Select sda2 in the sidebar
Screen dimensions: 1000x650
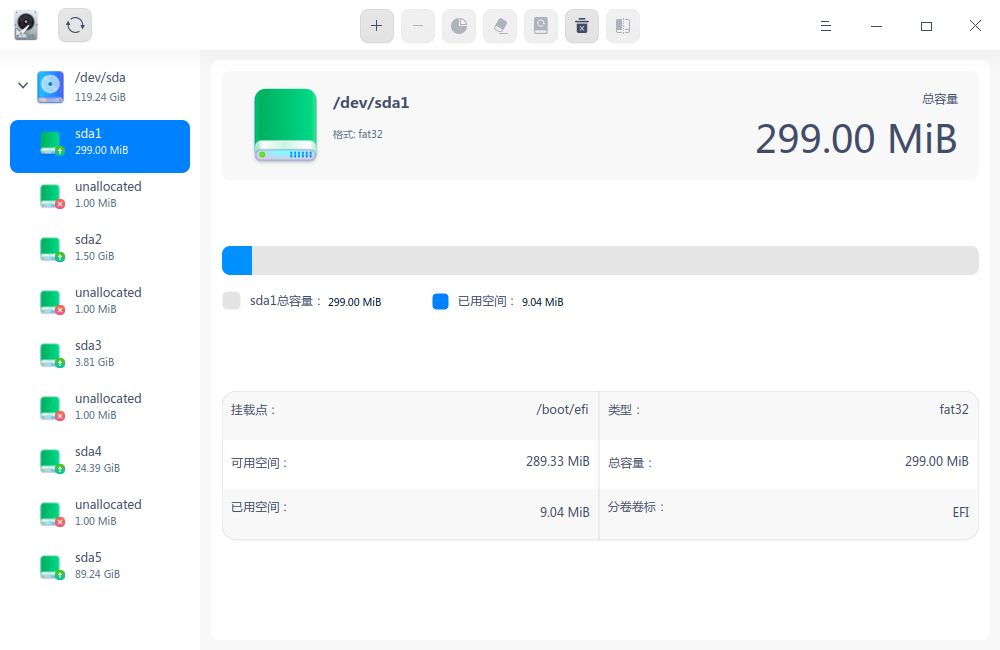[x=100, y=247]
